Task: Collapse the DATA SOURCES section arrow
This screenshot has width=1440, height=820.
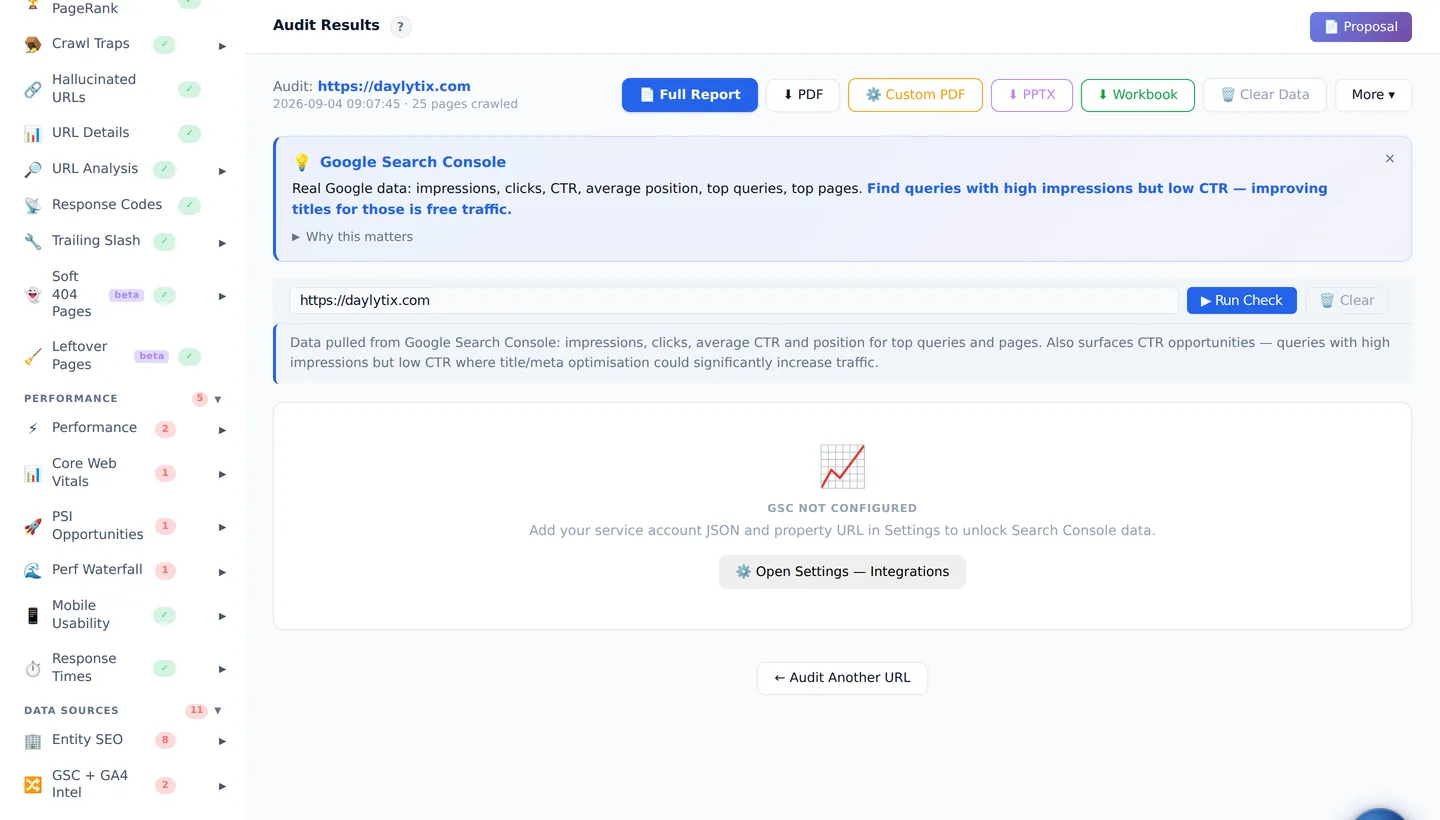Action: click(x=218, y=711)
